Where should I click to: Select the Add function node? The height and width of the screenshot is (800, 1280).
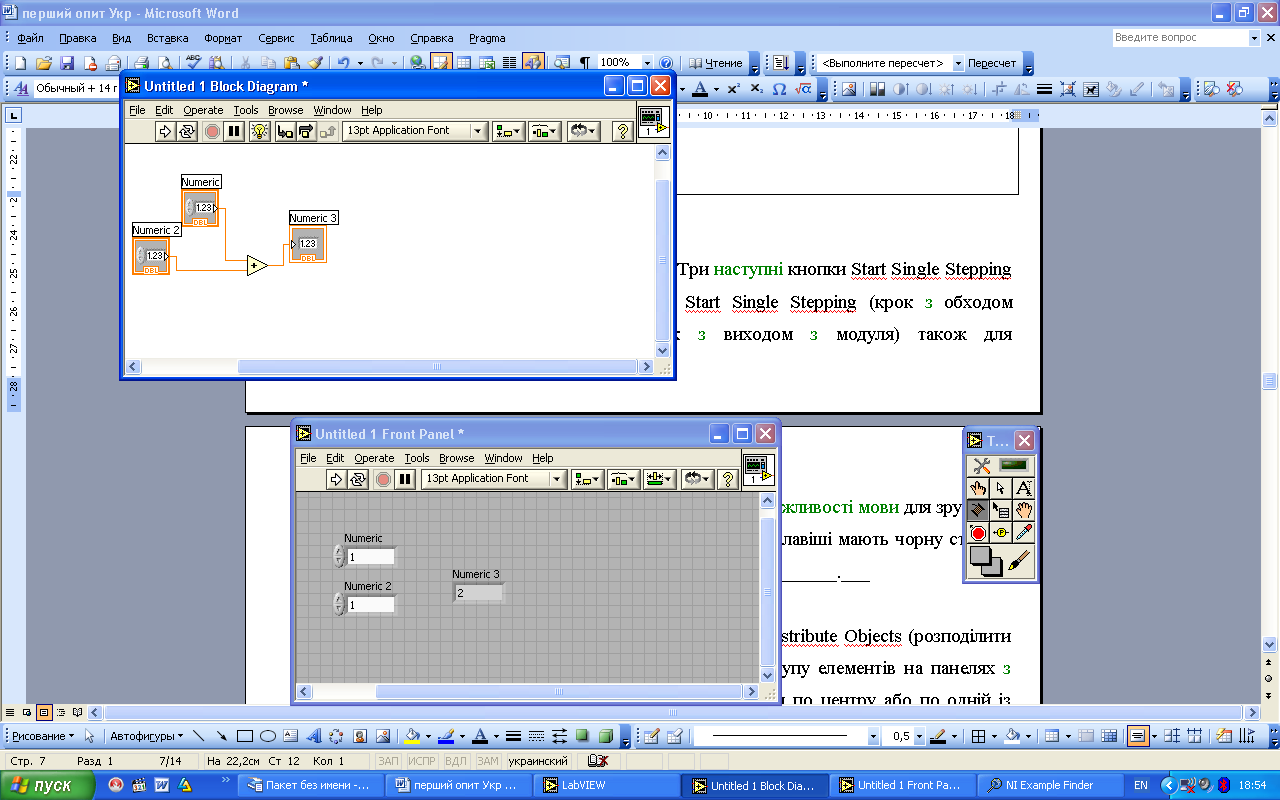coord(257,265)
